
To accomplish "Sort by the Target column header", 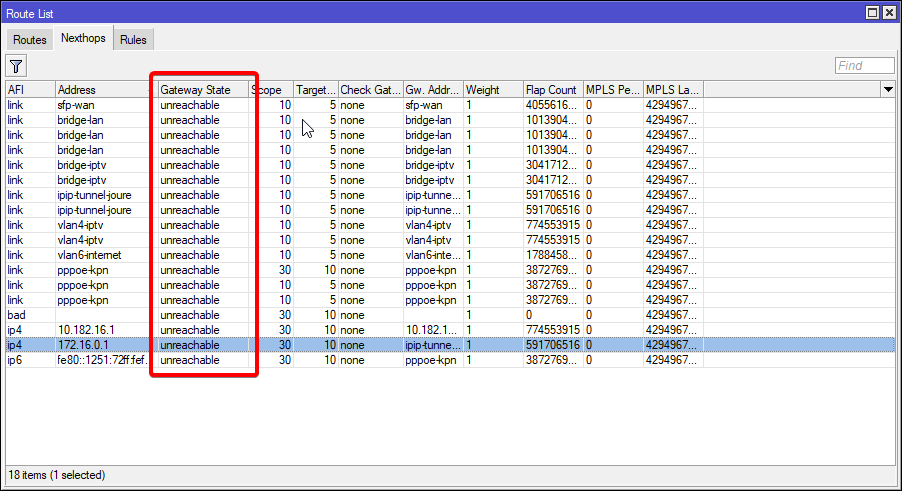I will [316, 90].
